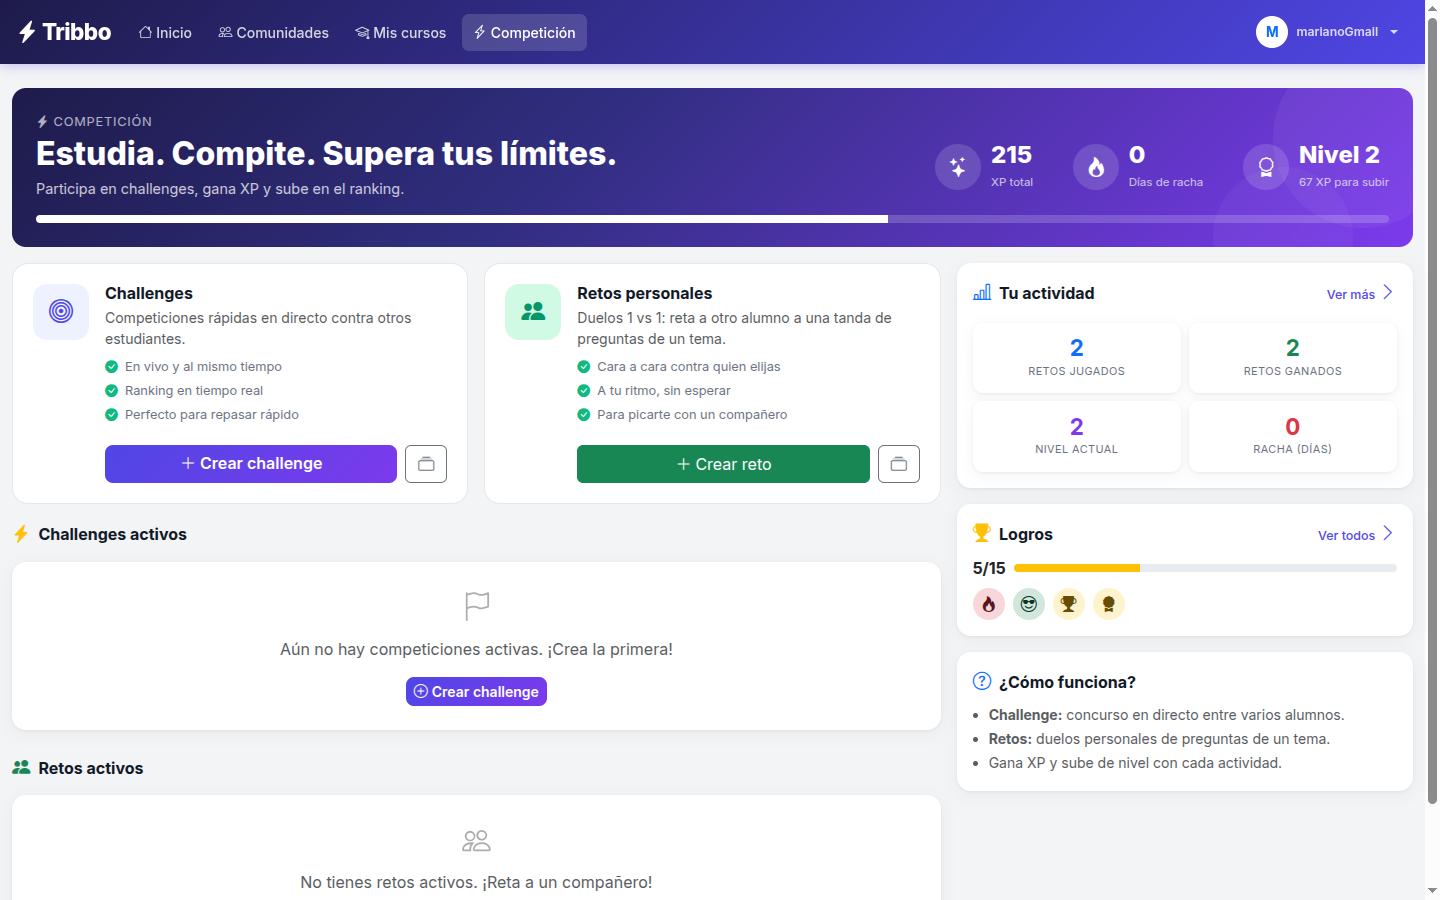
Task: Go to Comunidades
Action: coord(274,33)
